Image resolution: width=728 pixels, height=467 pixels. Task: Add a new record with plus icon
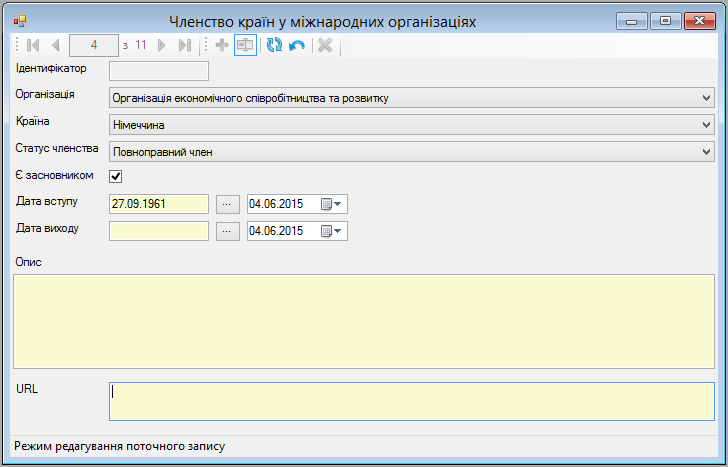coord(222,45)
